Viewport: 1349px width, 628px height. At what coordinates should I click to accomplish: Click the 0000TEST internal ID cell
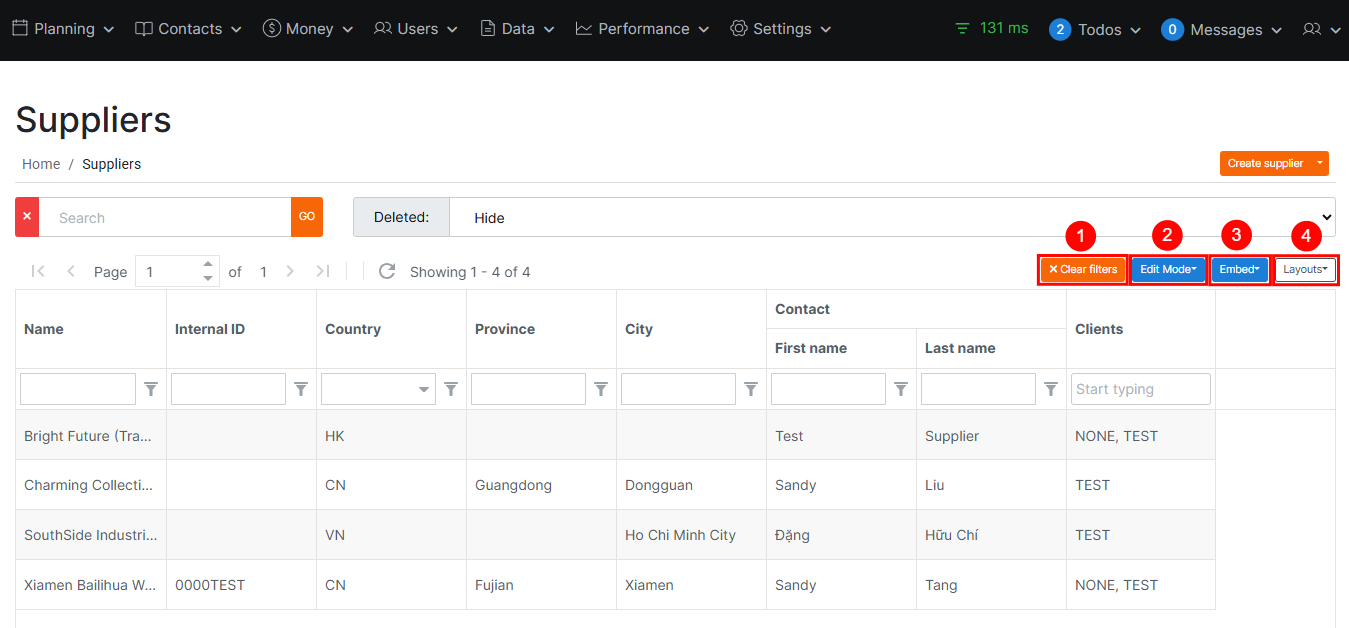point(241,585)
